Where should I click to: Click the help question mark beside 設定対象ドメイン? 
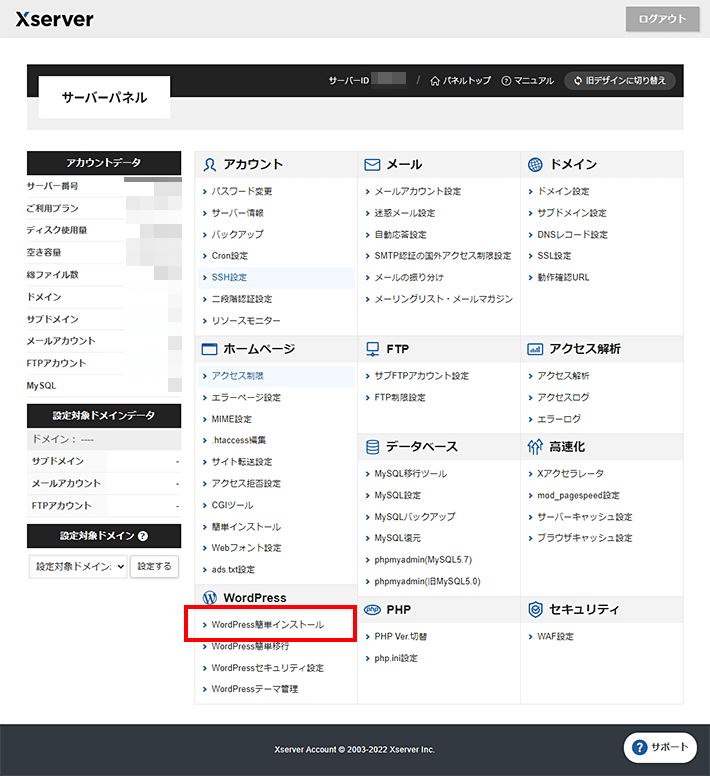click(x=142, y=536)
